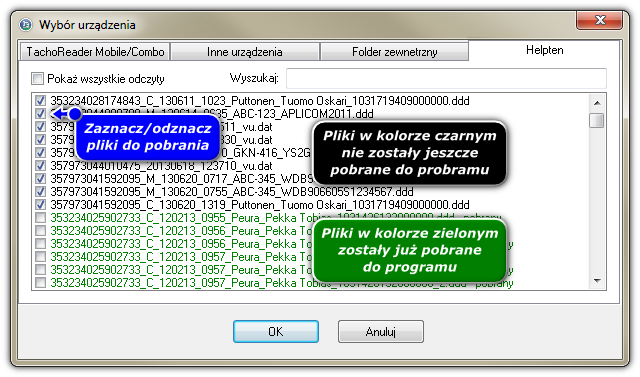This screenshot has width=640, height=377.
Task: Check first green 0955_Peura_Pekka file
Action: click(x=40, y=217)
